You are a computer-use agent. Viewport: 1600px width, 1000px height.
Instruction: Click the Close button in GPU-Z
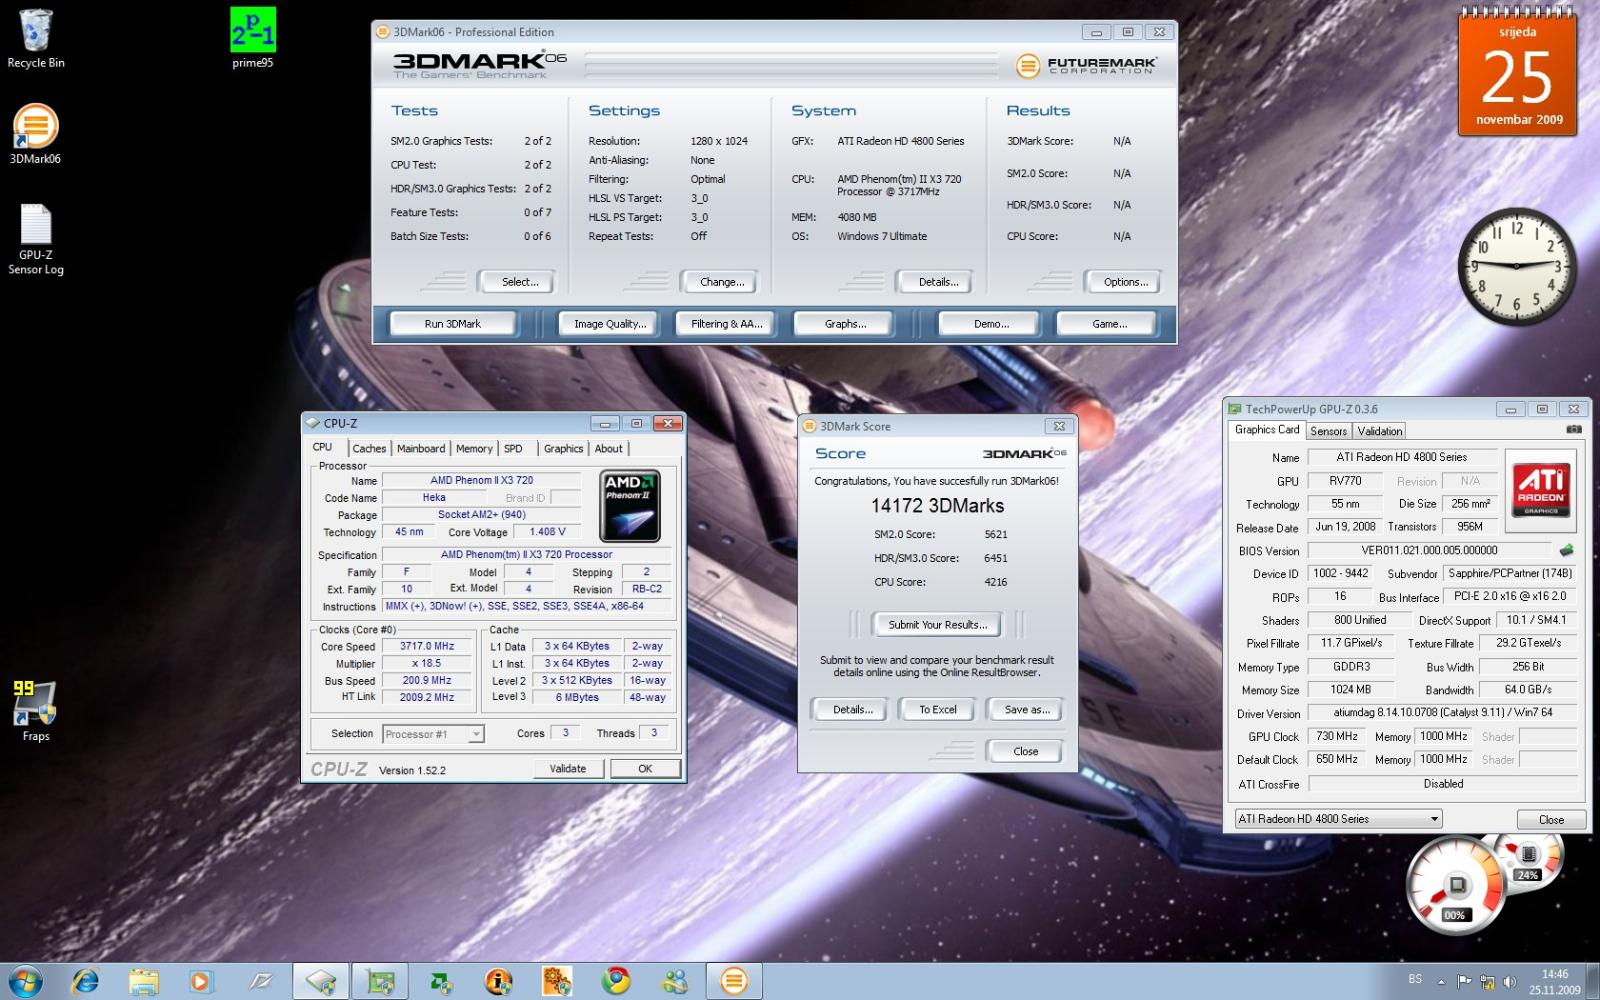pos(1551,820)
